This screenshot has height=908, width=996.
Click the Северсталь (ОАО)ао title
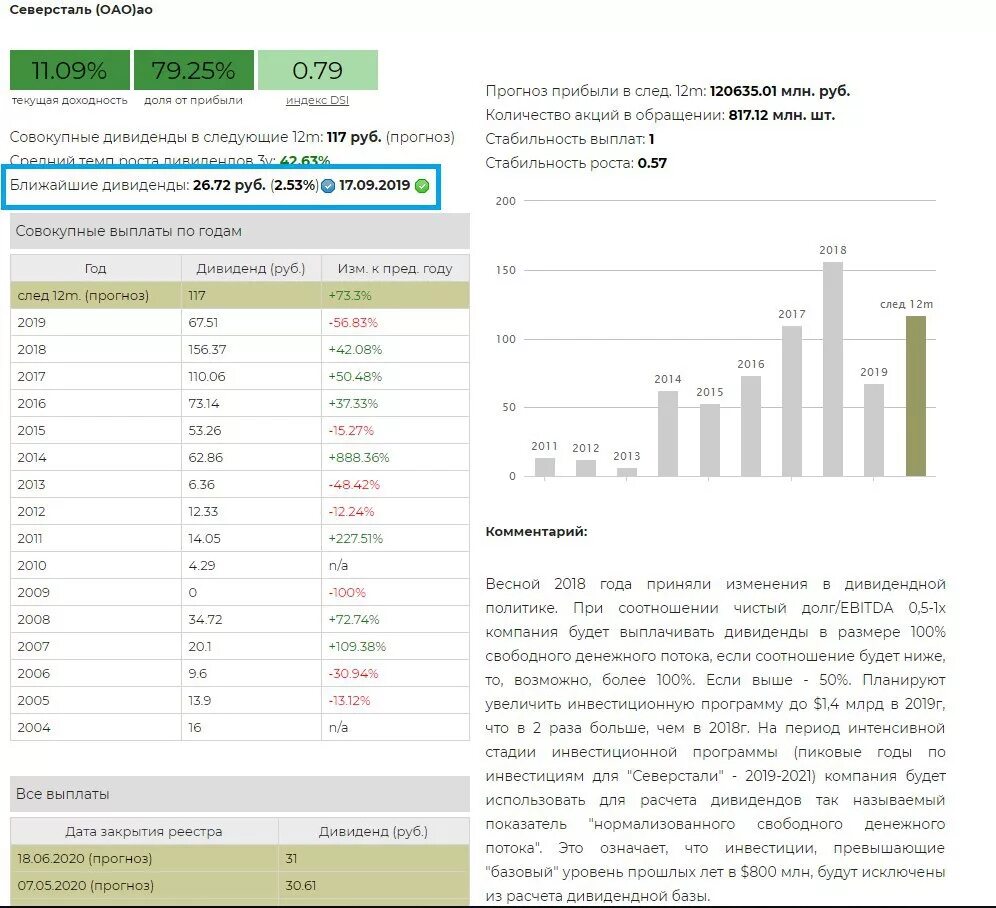point(81,10)
